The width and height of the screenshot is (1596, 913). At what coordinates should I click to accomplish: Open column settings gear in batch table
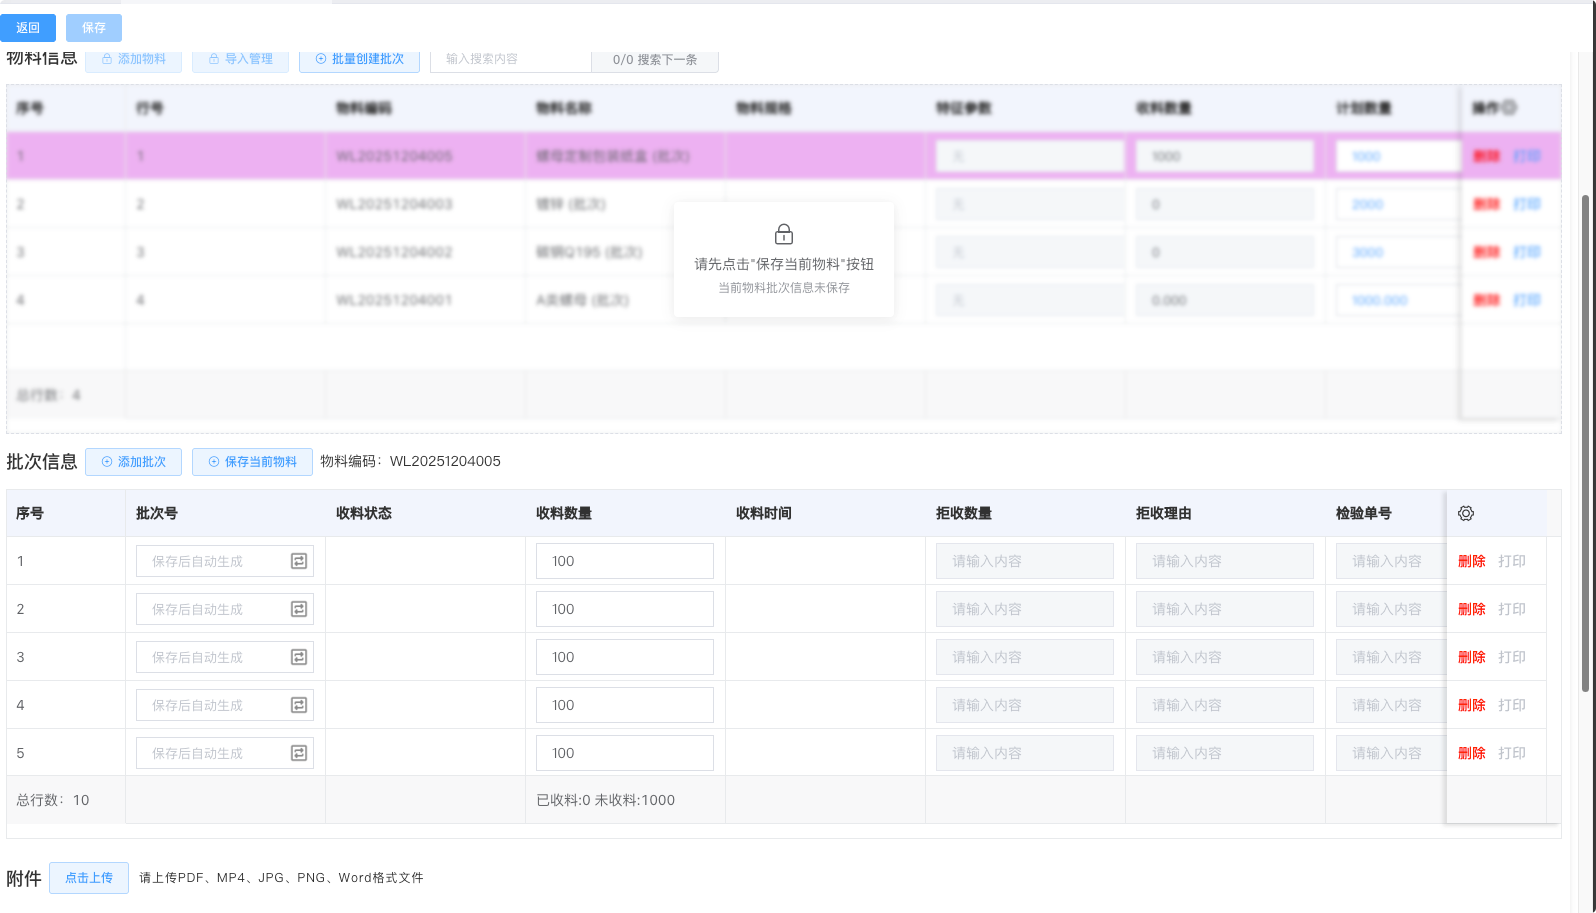tap(1466, 513)
